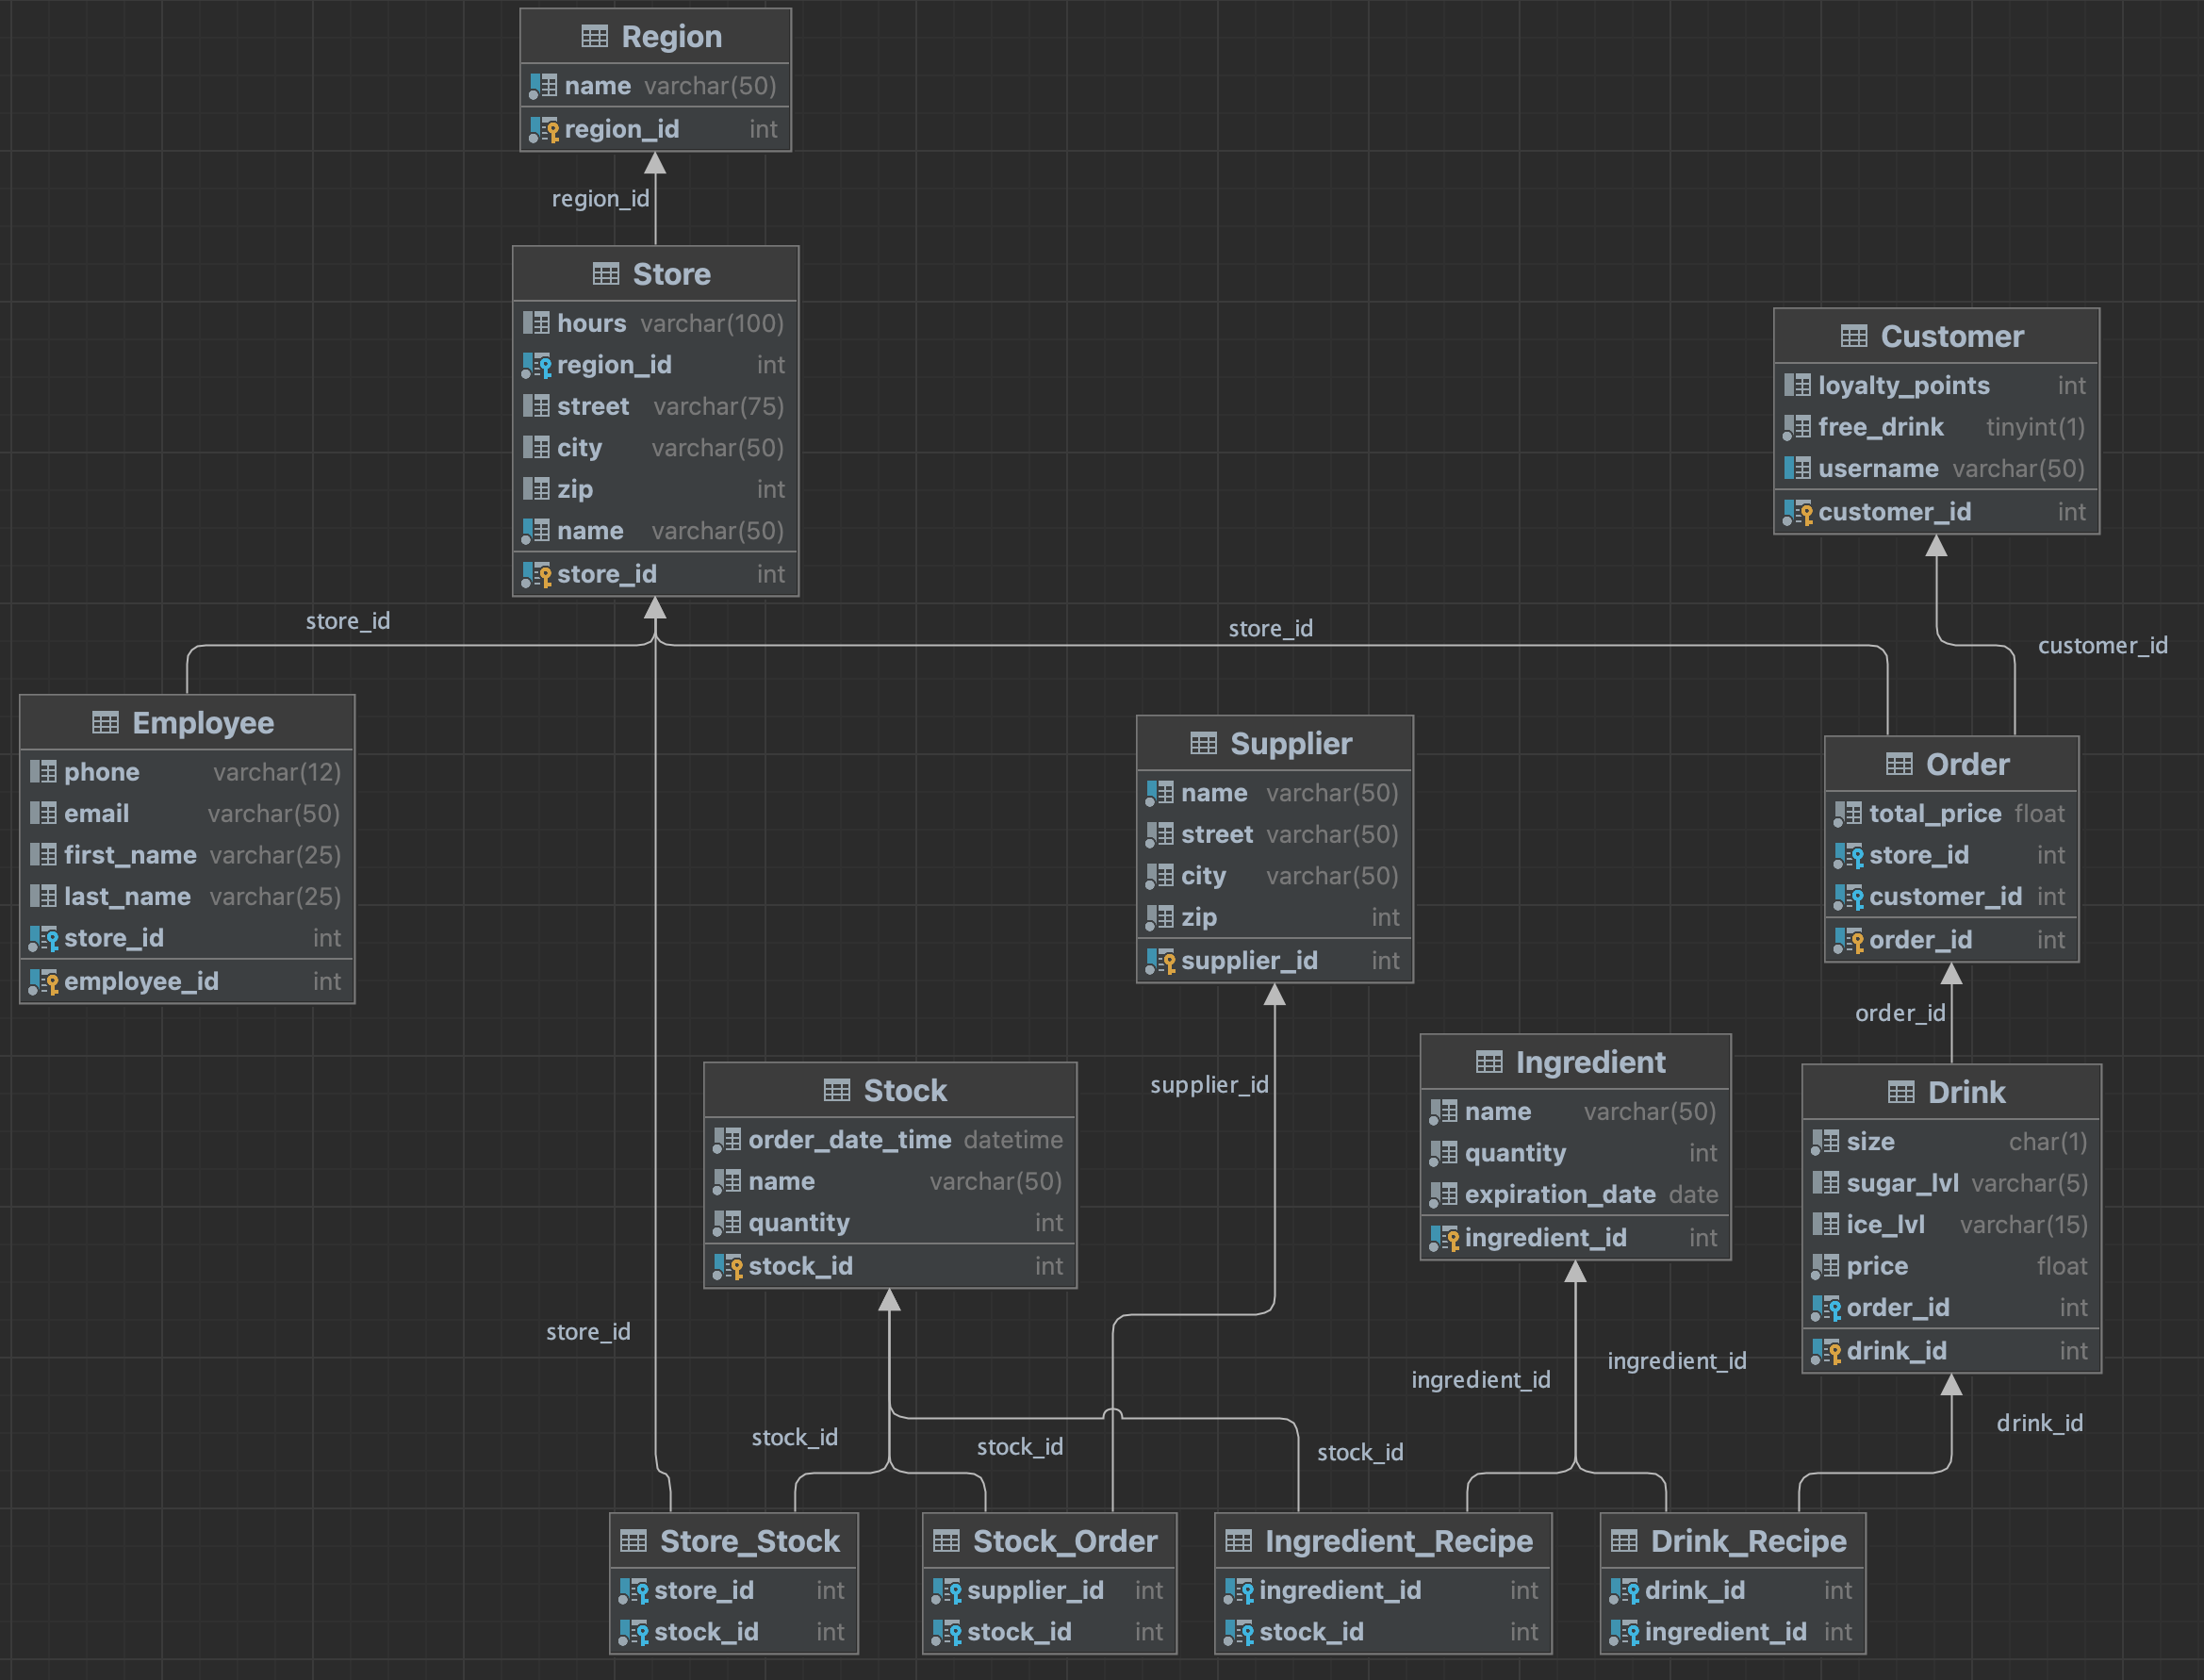Click the region_id relationship label above Store
2204x1680 pixels.
tap(600, 199)
